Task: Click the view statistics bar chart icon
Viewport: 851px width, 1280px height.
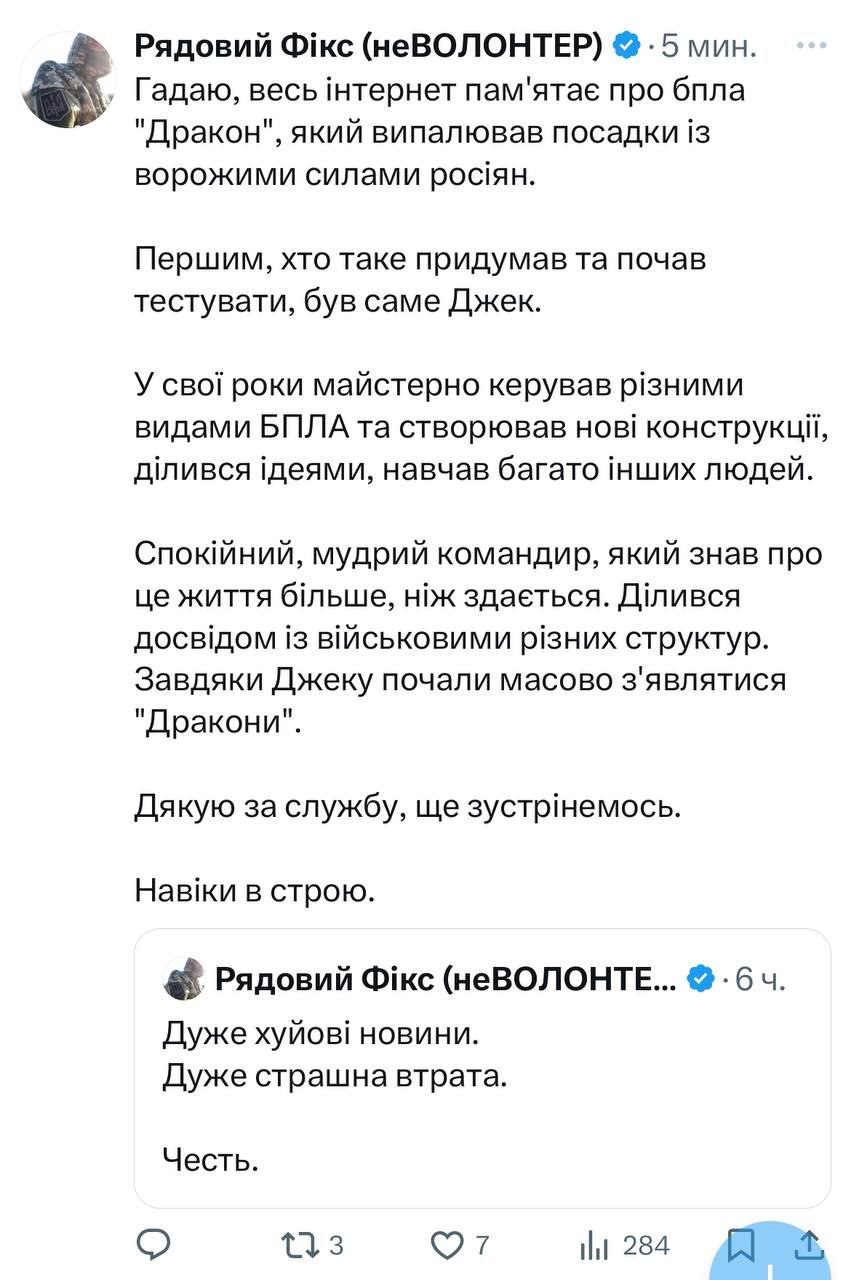Action: click(594, 1246)
